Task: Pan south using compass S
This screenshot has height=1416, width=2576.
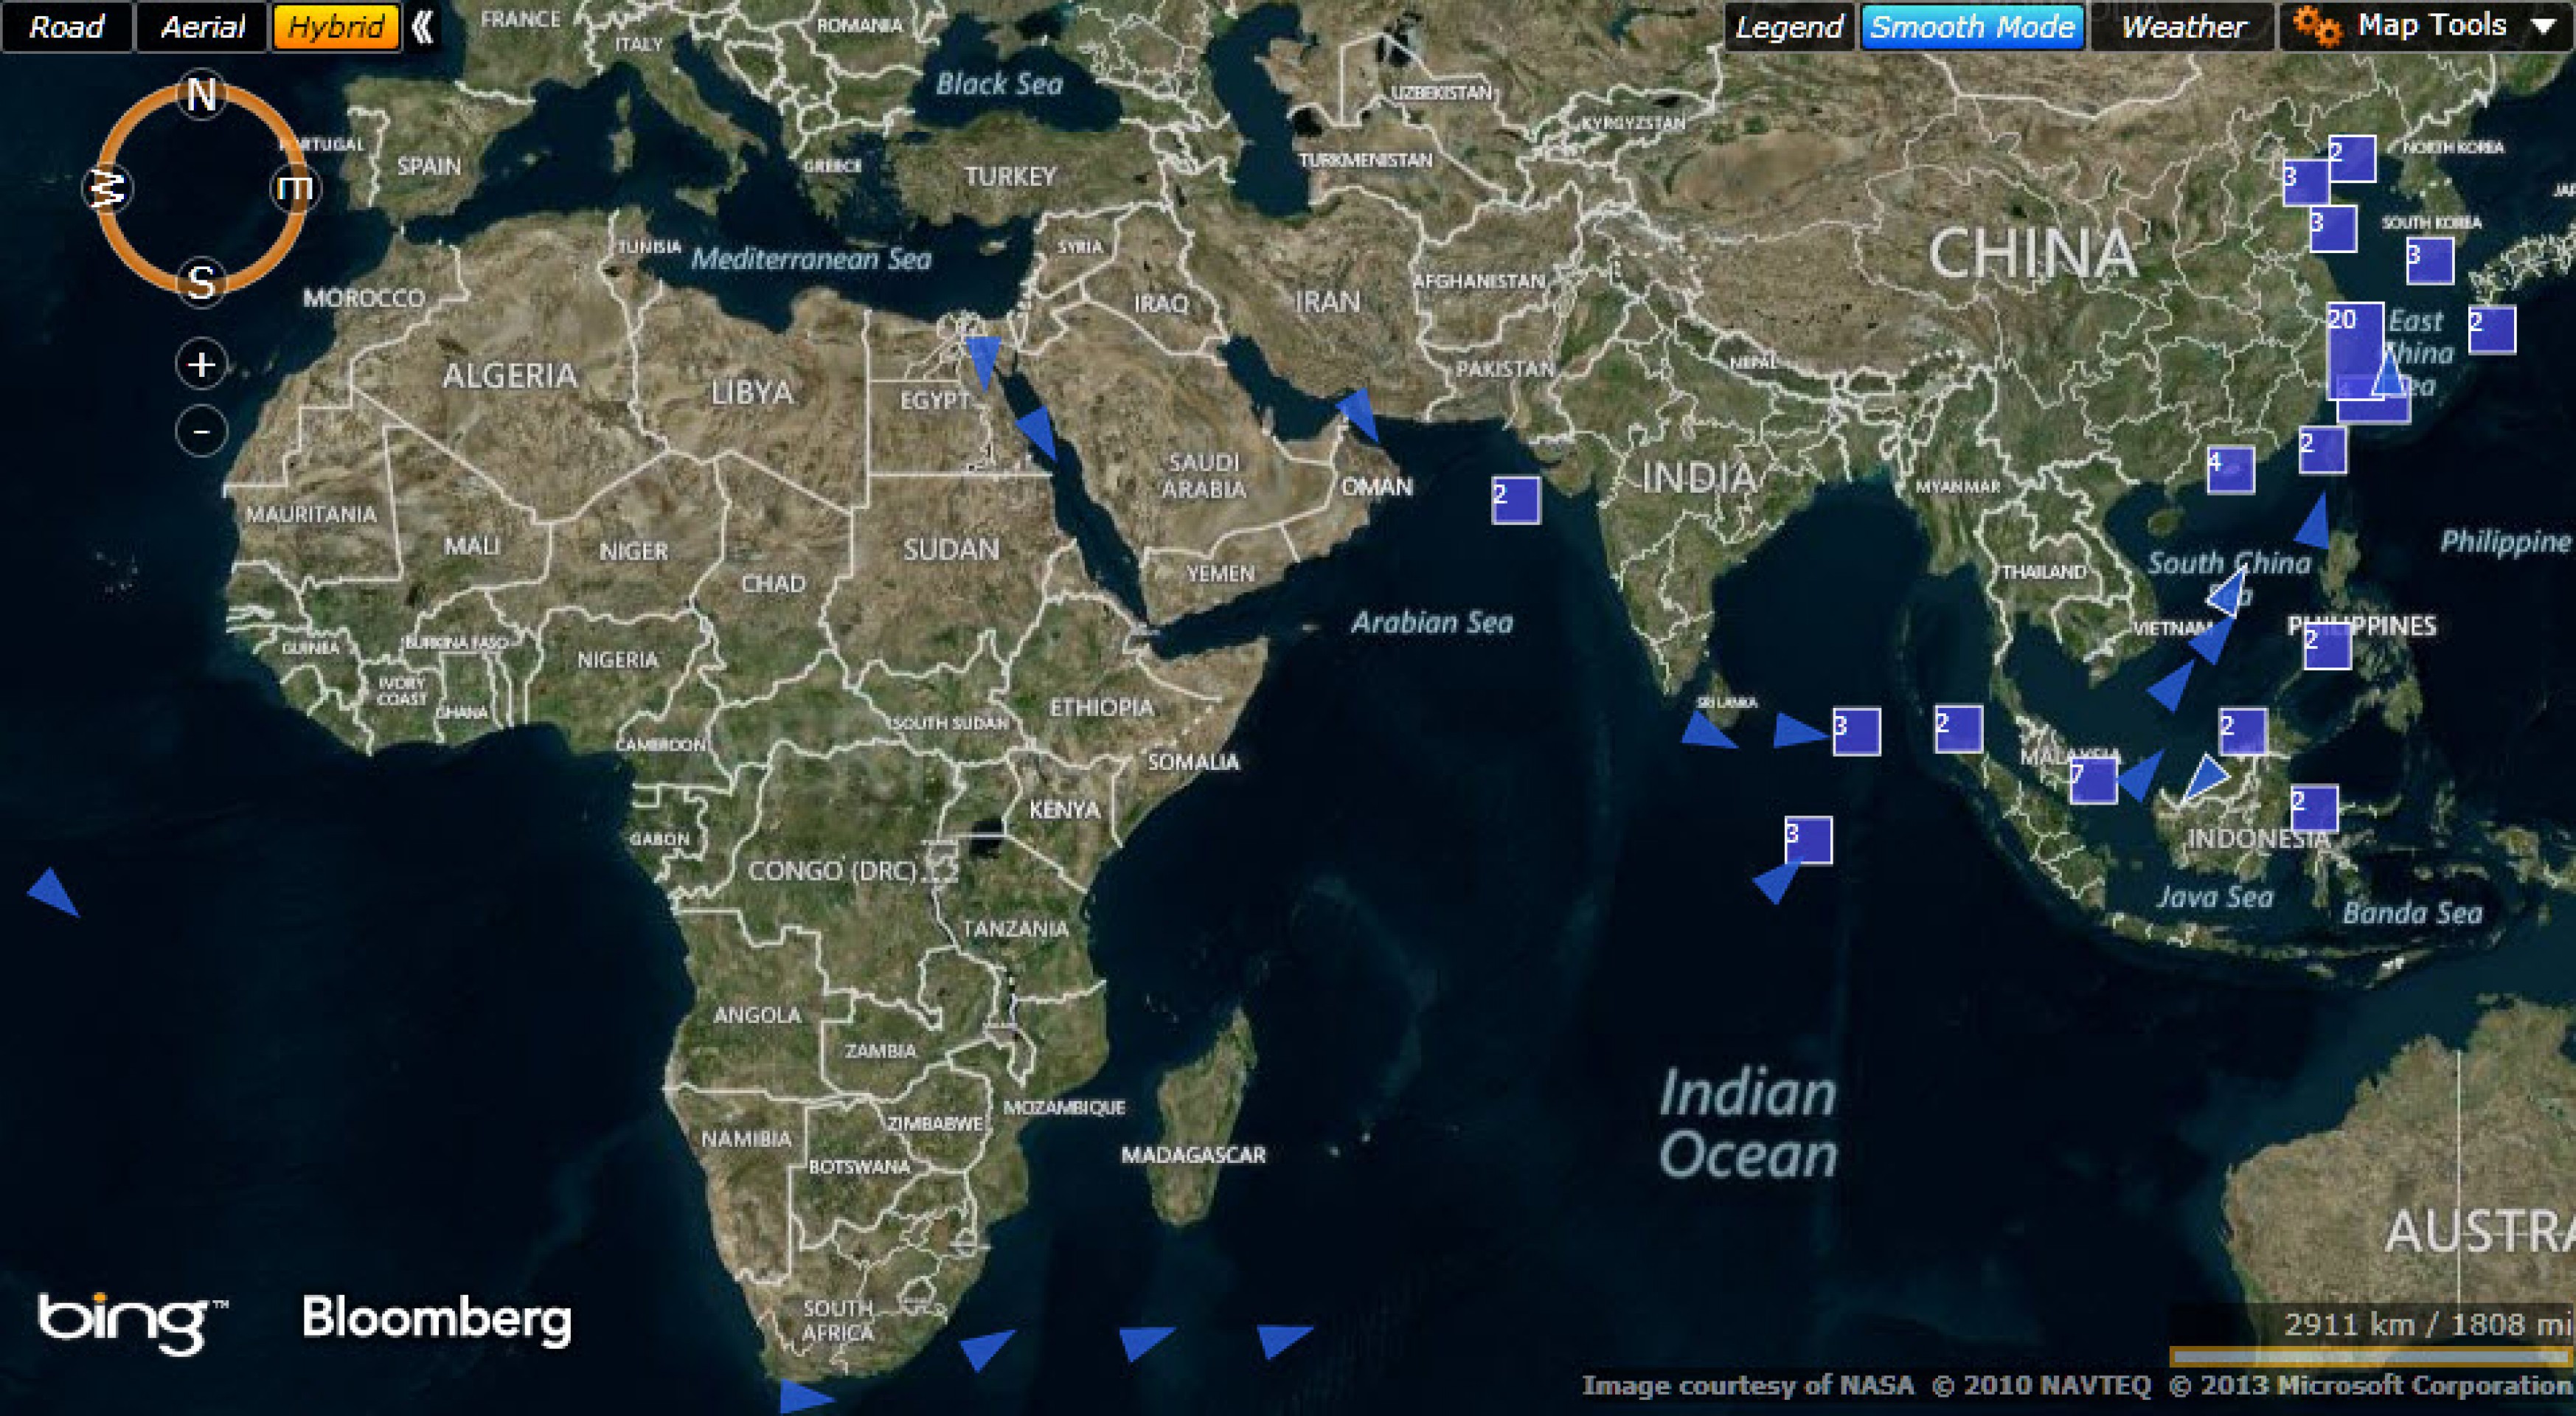Action: tap(201, 282)
